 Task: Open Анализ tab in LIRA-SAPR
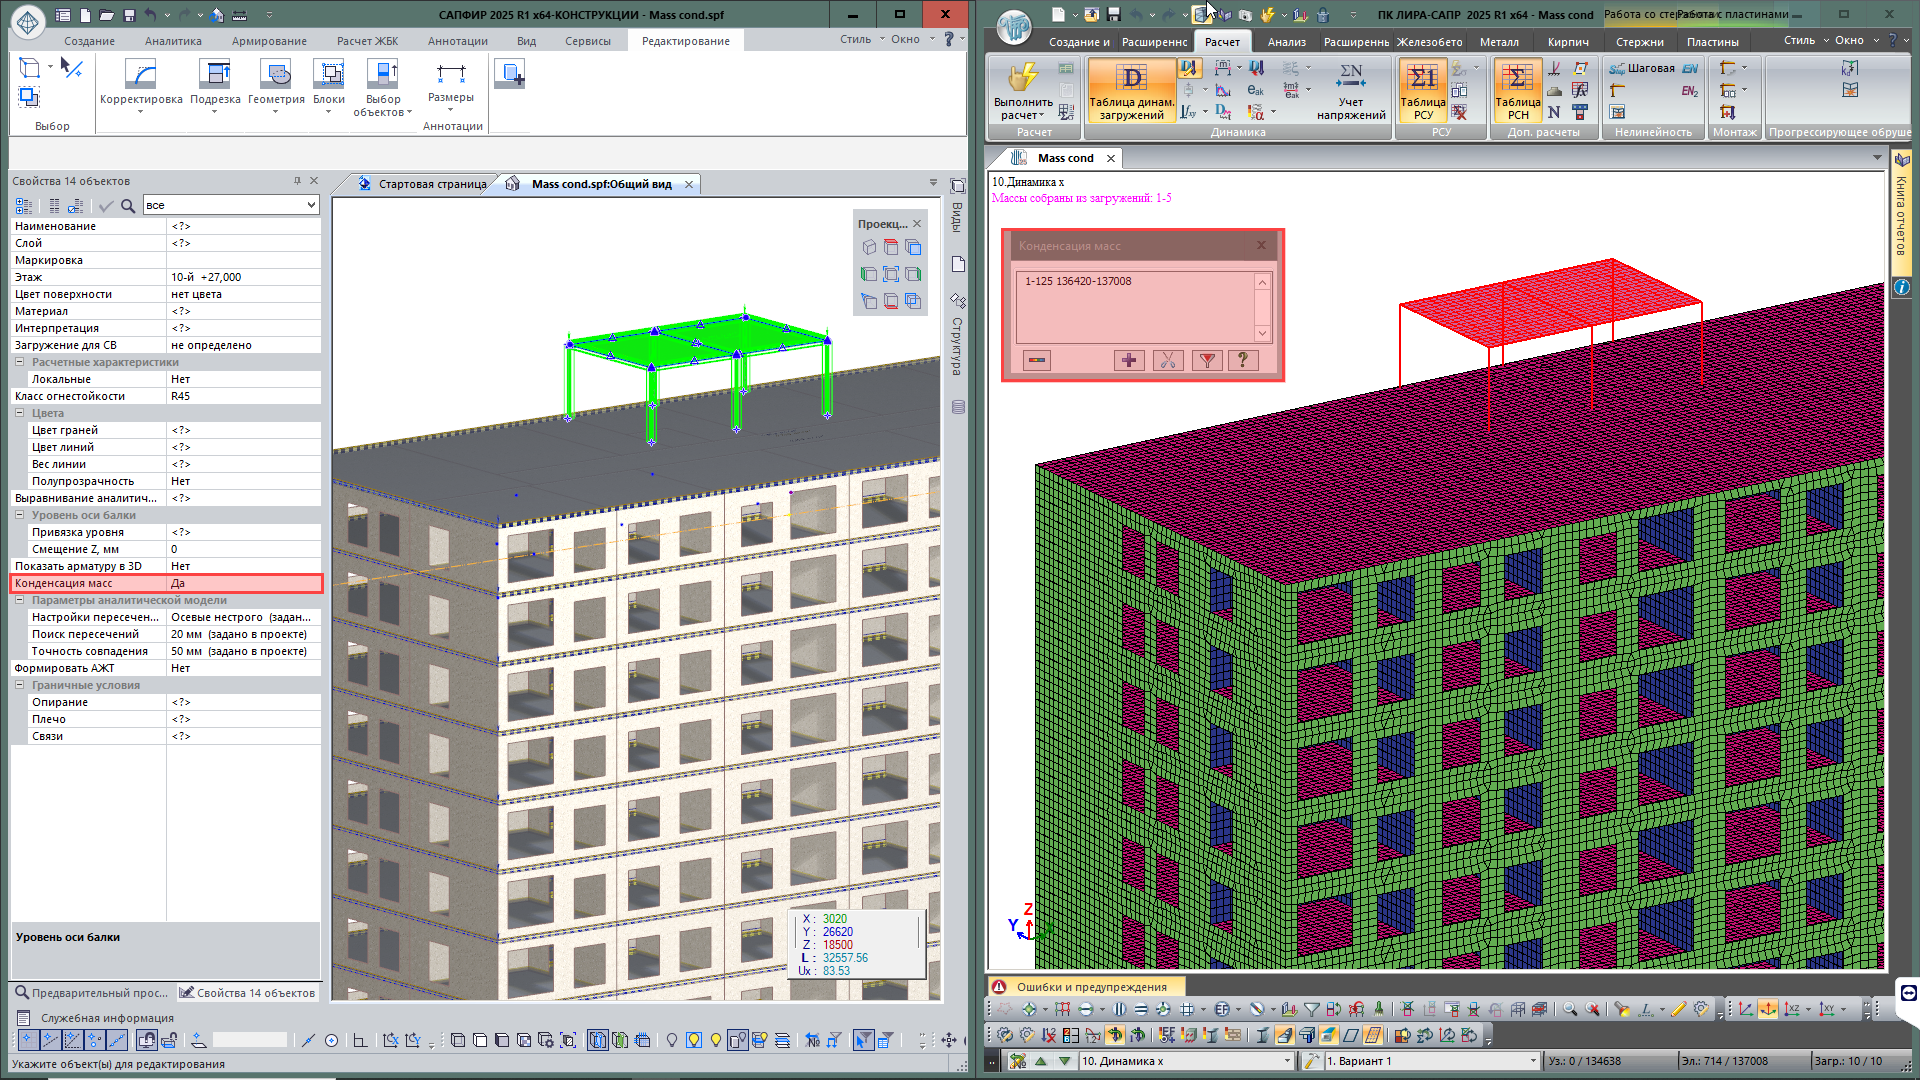[x=1286, y=42]
